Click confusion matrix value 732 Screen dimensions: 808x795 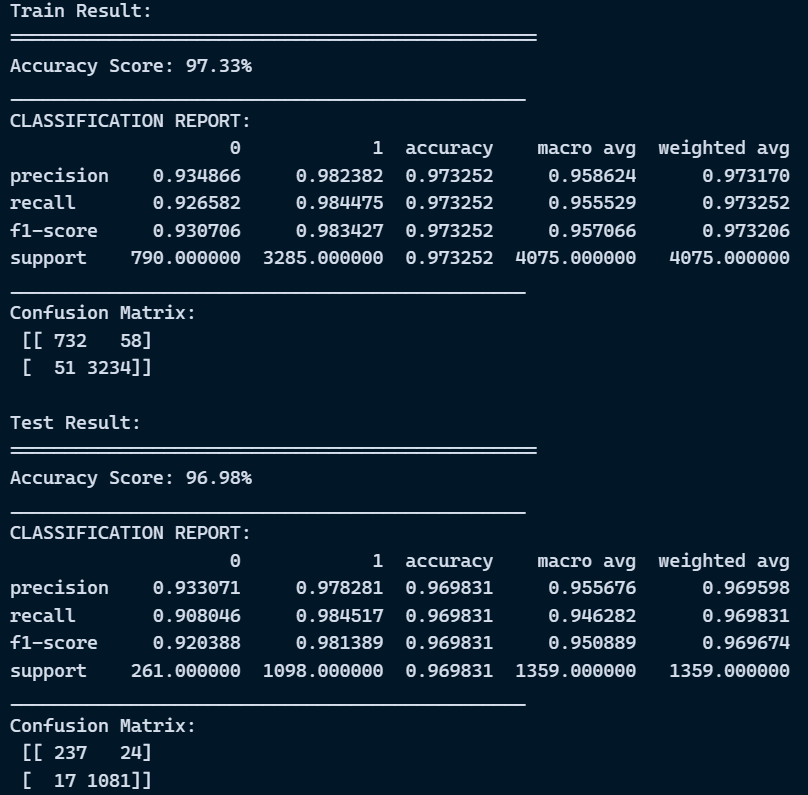click(x=70, y=341)
